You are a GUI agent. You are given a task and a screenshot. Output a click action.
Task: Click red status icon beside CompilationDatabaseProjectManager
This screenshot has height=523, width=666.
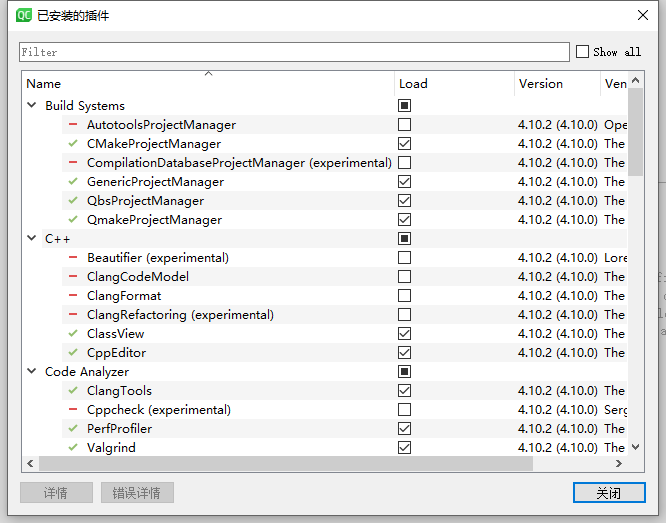tap(73, 162)
